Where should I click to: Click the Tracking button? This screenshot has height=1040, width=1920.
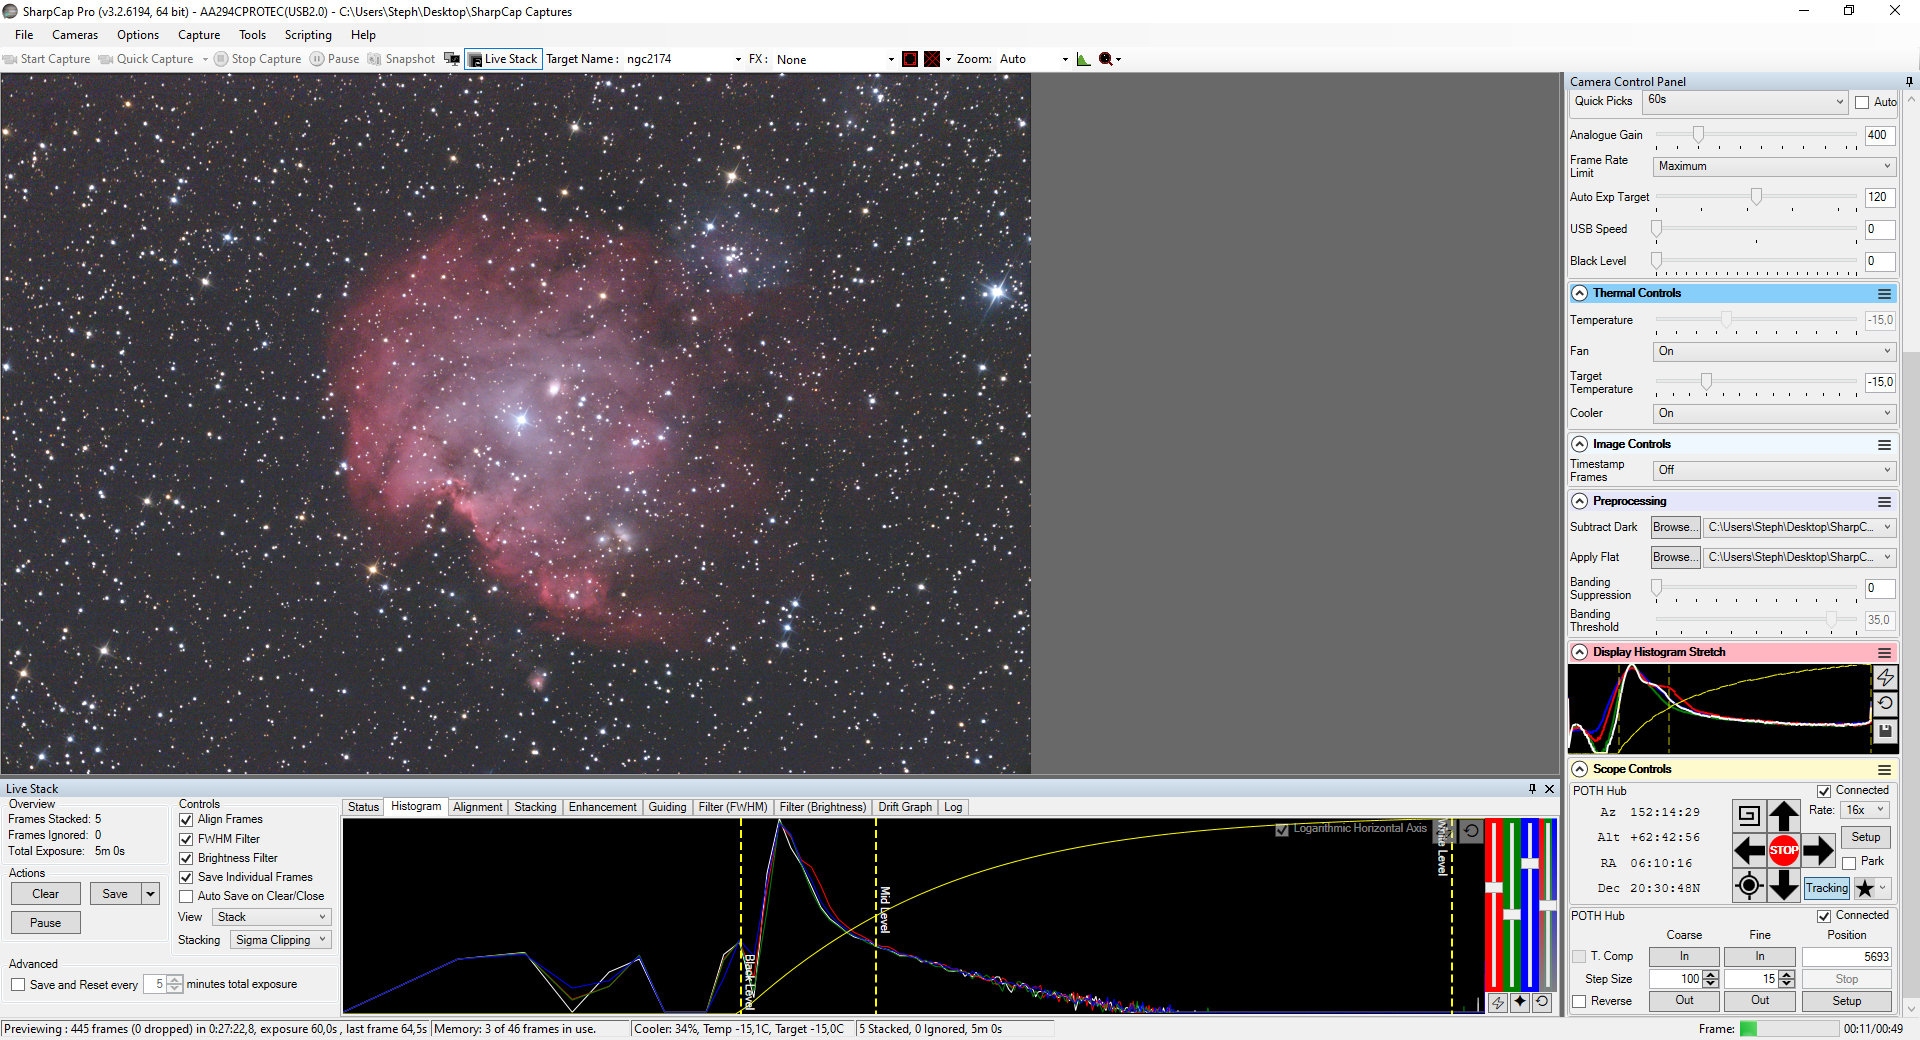1826,888
